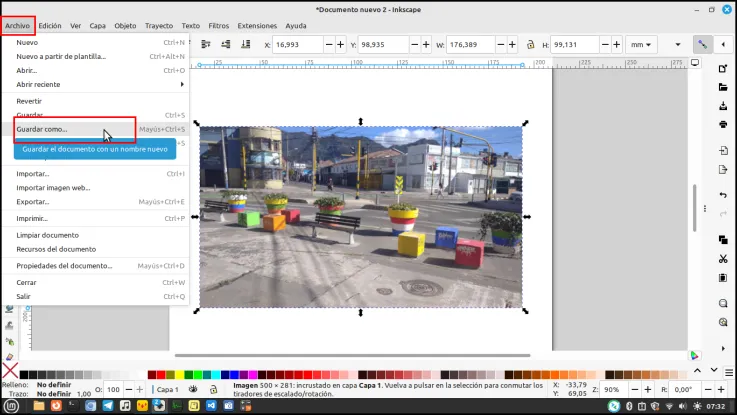Launch Telegram from the taskbar
Viewport: 737px width, 415px height.
(108, 406)
